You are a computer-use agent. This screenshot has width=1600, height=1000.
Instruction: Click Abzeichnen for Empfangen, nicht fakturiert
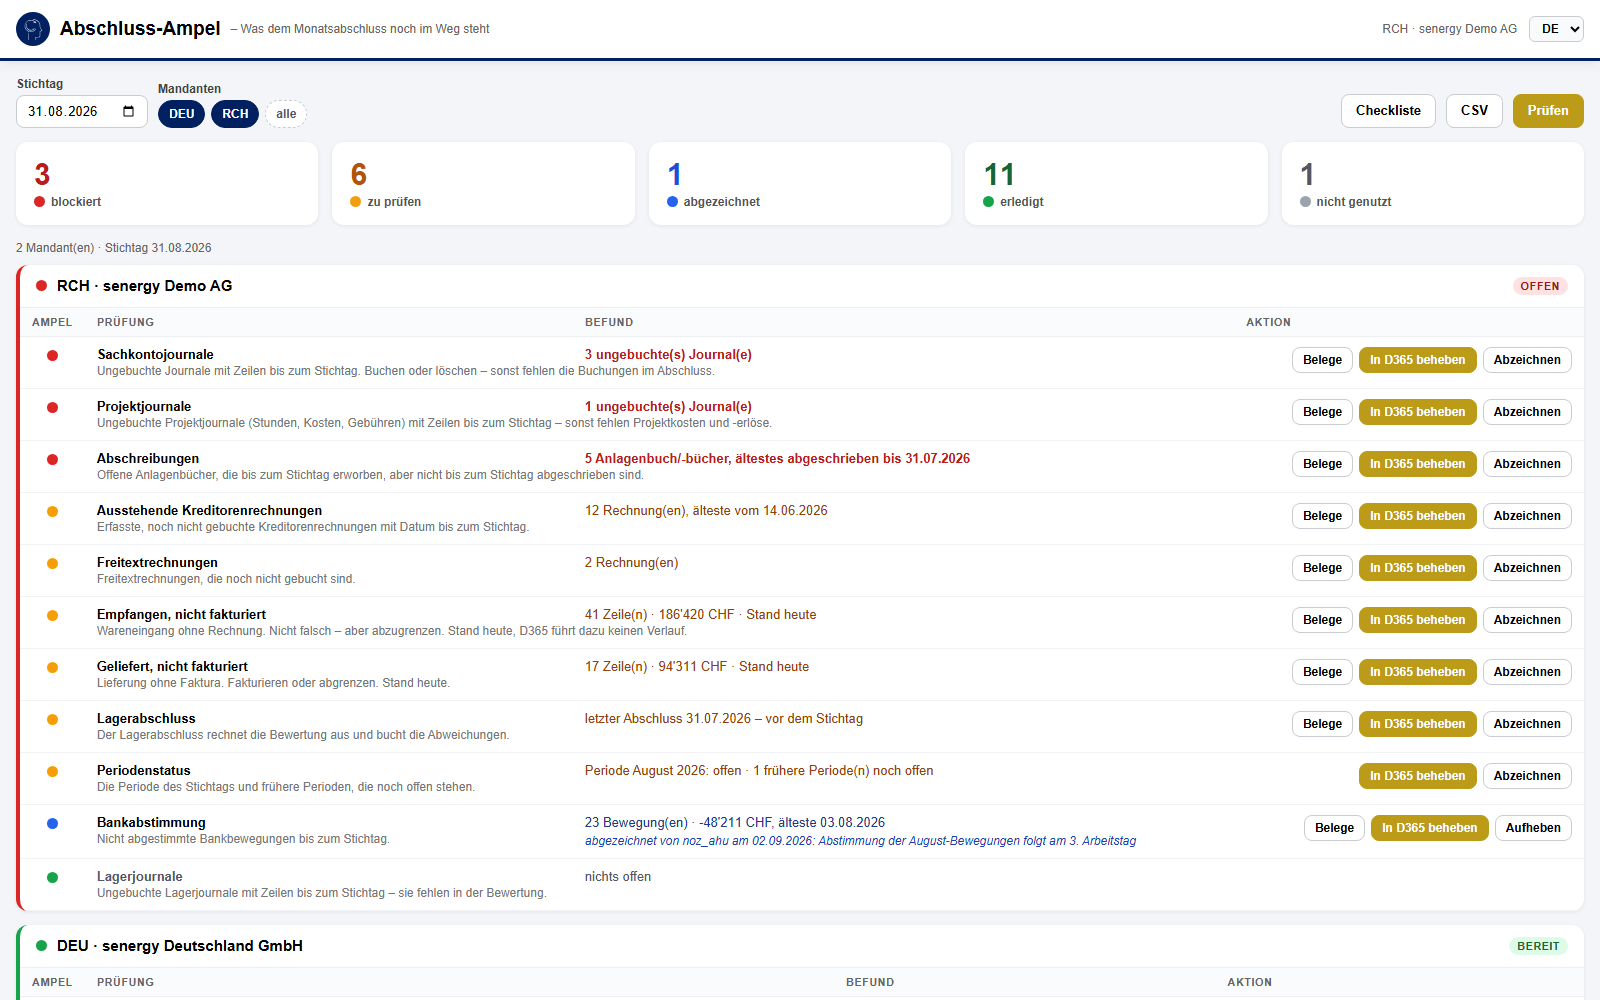[x=1527, y=620]
